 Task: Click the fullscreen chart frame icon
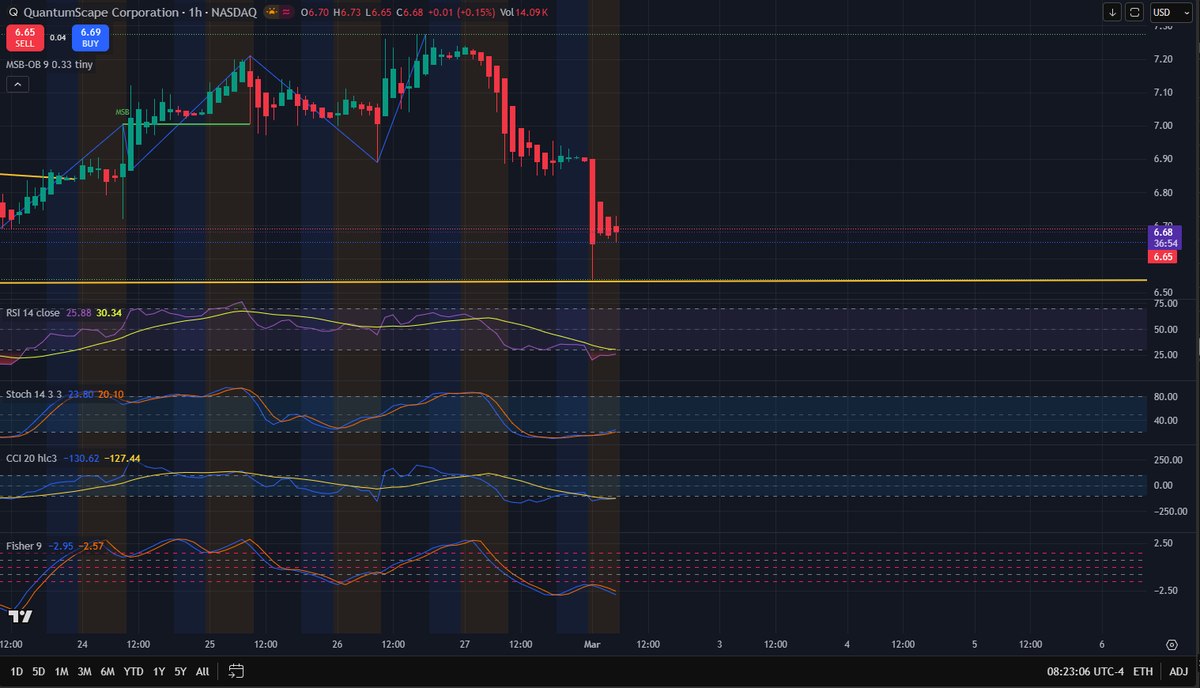coord(1134,12)
